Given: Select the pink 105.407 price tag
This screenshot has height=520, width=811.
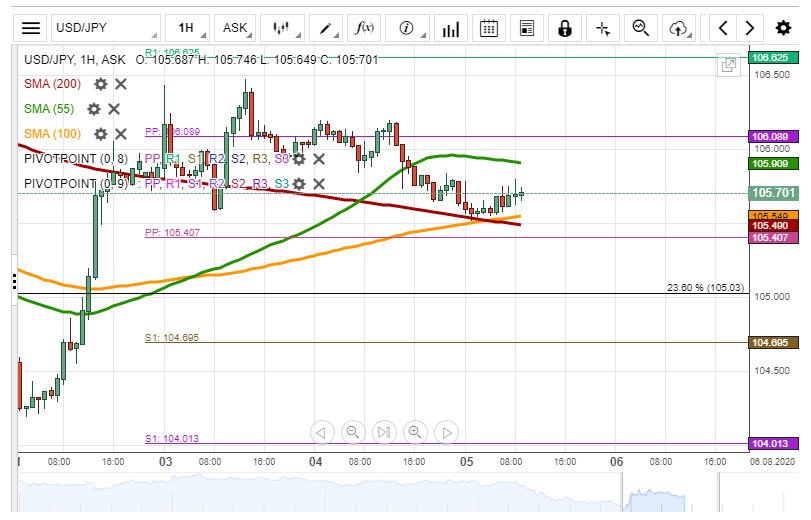Looking at the screenshot, I should pyautogui.click(x=773, y=237).
